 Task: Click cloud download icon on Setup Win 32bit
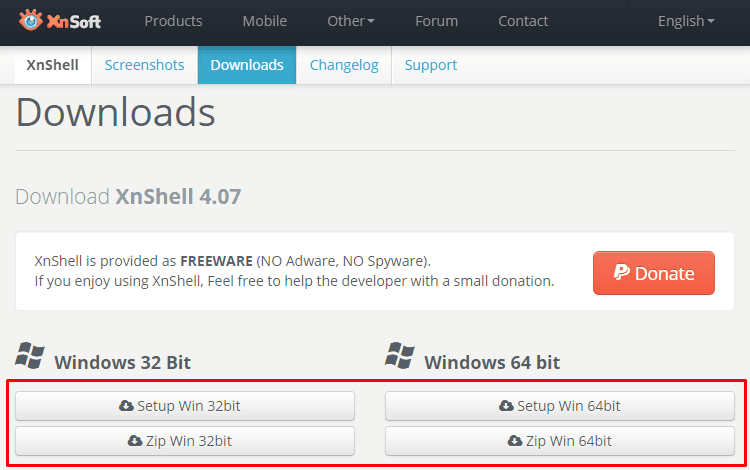point(126,406)
